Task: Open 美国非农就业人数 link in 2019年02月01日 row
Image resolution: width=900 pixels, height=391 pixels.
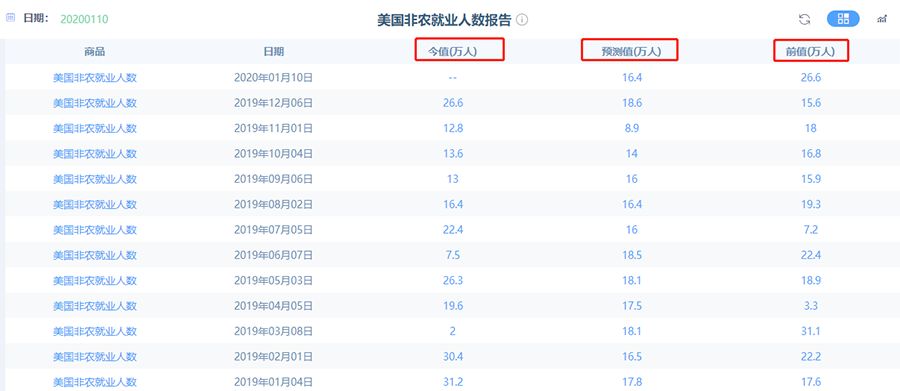Action: click(95, 356)
